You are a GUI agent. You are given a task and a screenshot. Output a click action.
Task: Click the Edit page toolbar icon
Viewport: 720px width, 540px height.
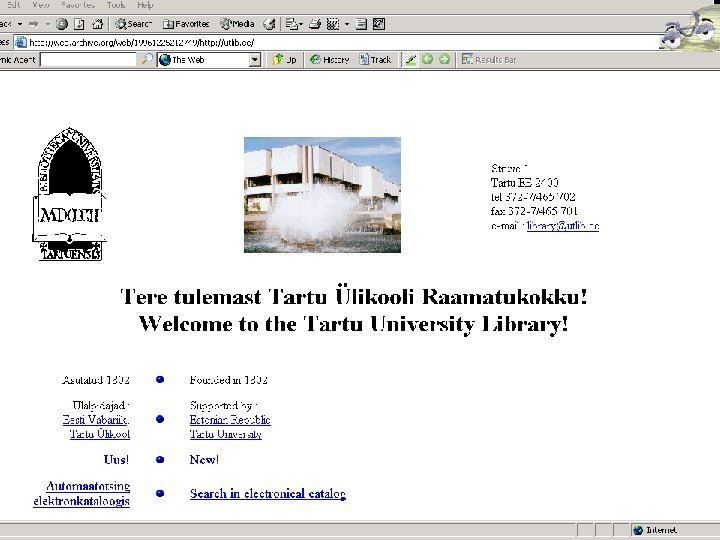tap(333, 24)
